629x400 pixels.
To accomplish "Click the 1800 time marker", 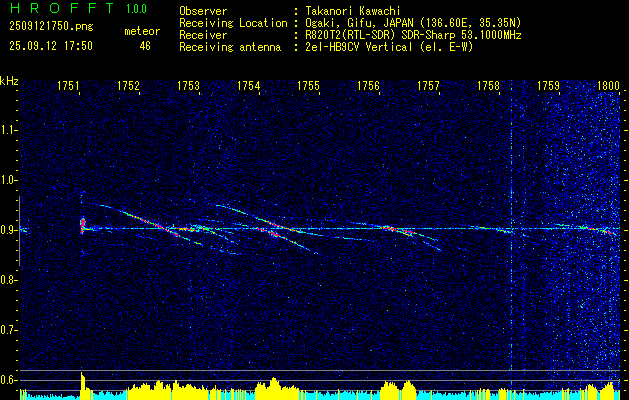I will [609, 85].
